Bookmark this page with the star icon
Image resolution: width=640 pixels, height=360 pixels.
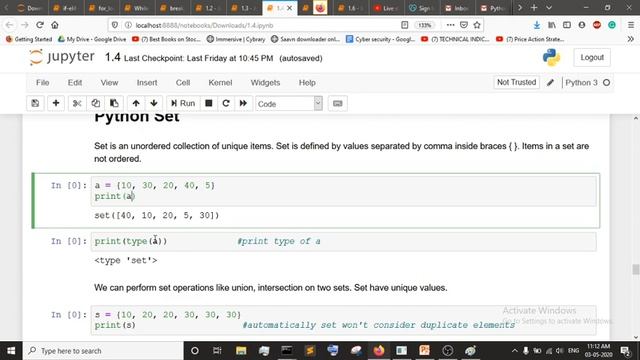pyautogui.click(x=477, y=25)
